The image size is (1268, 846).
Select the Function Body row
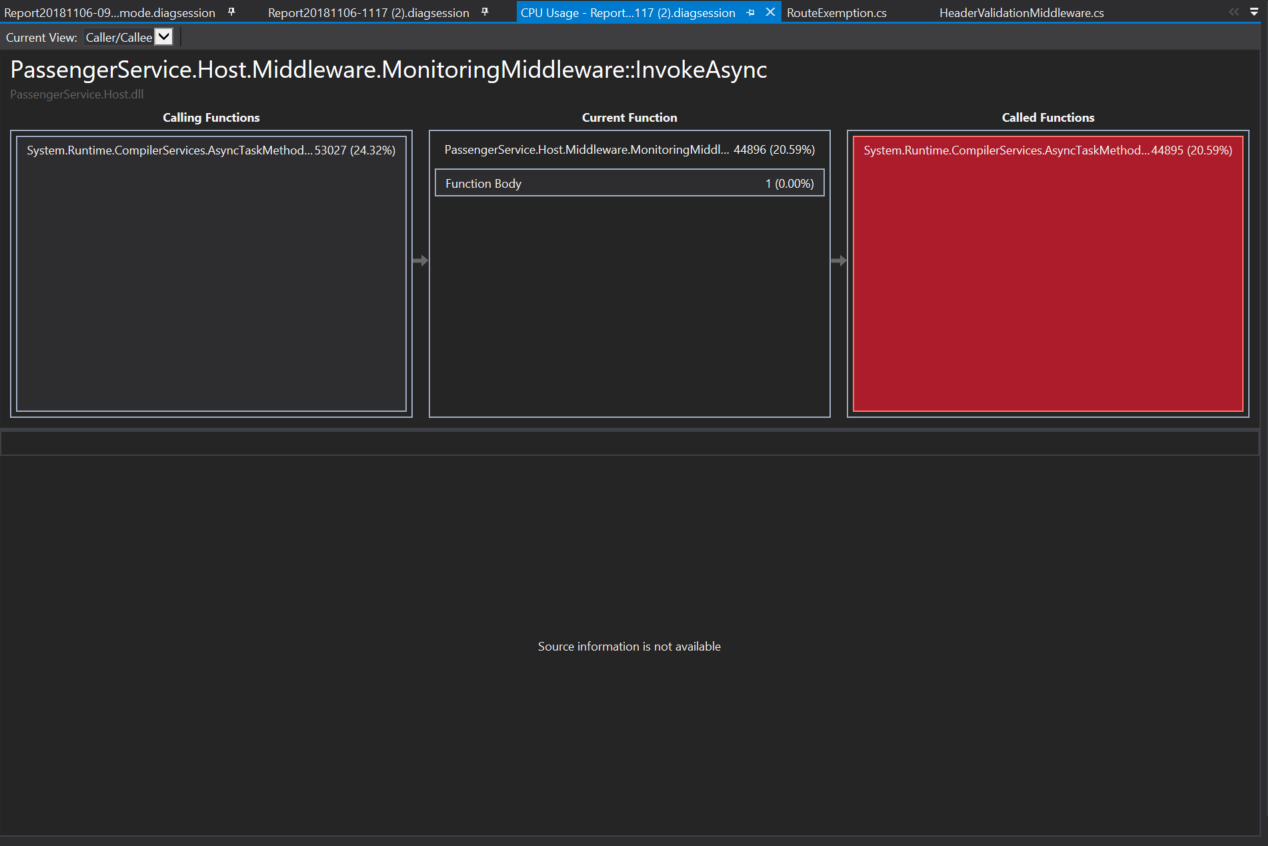tap(629, 183)
